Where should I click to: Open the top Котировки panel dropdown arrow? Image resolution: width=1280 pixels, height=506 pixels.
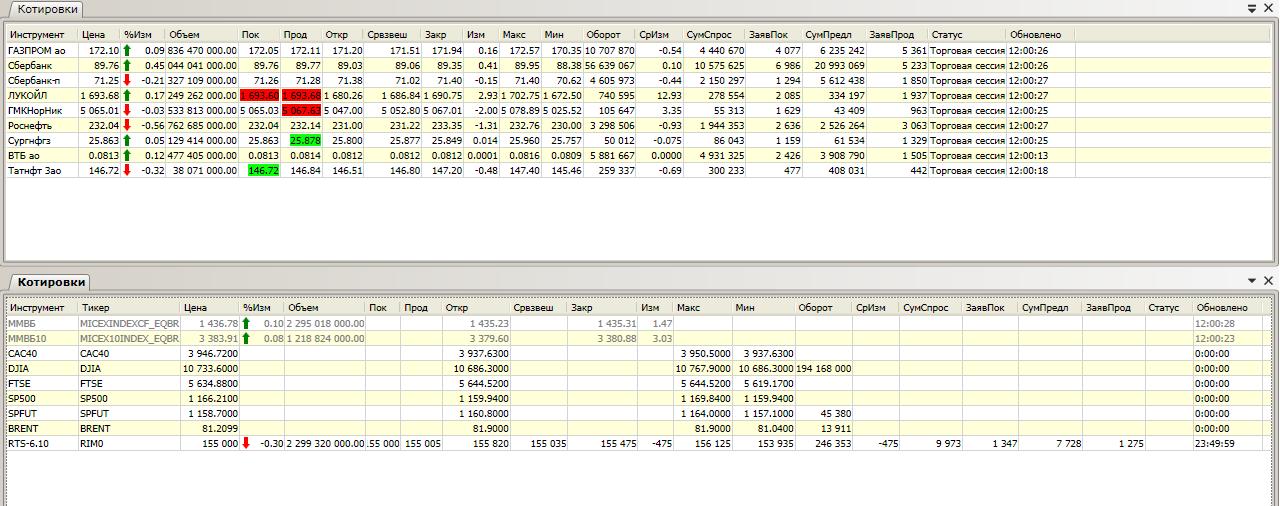point(1252,8)
